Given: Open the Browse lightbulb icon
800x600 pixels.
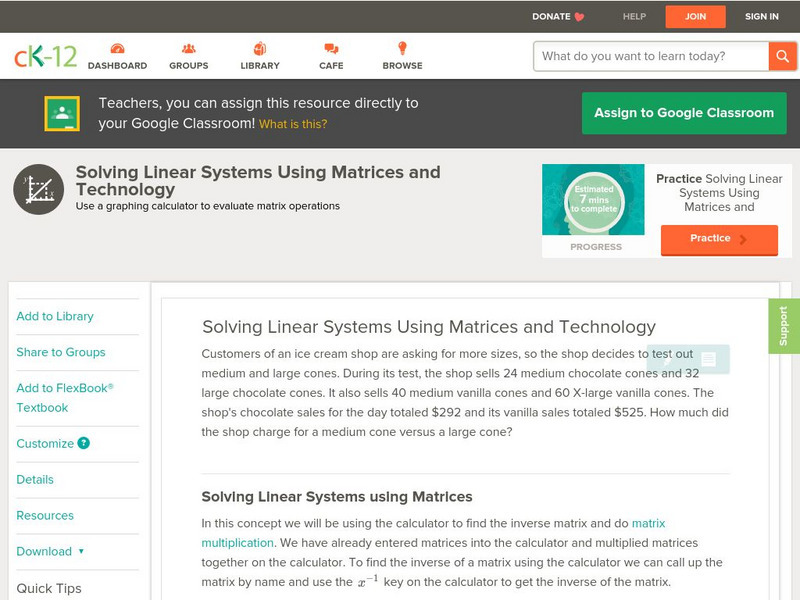Looking at the screenshot, I should tap(402, 49).
